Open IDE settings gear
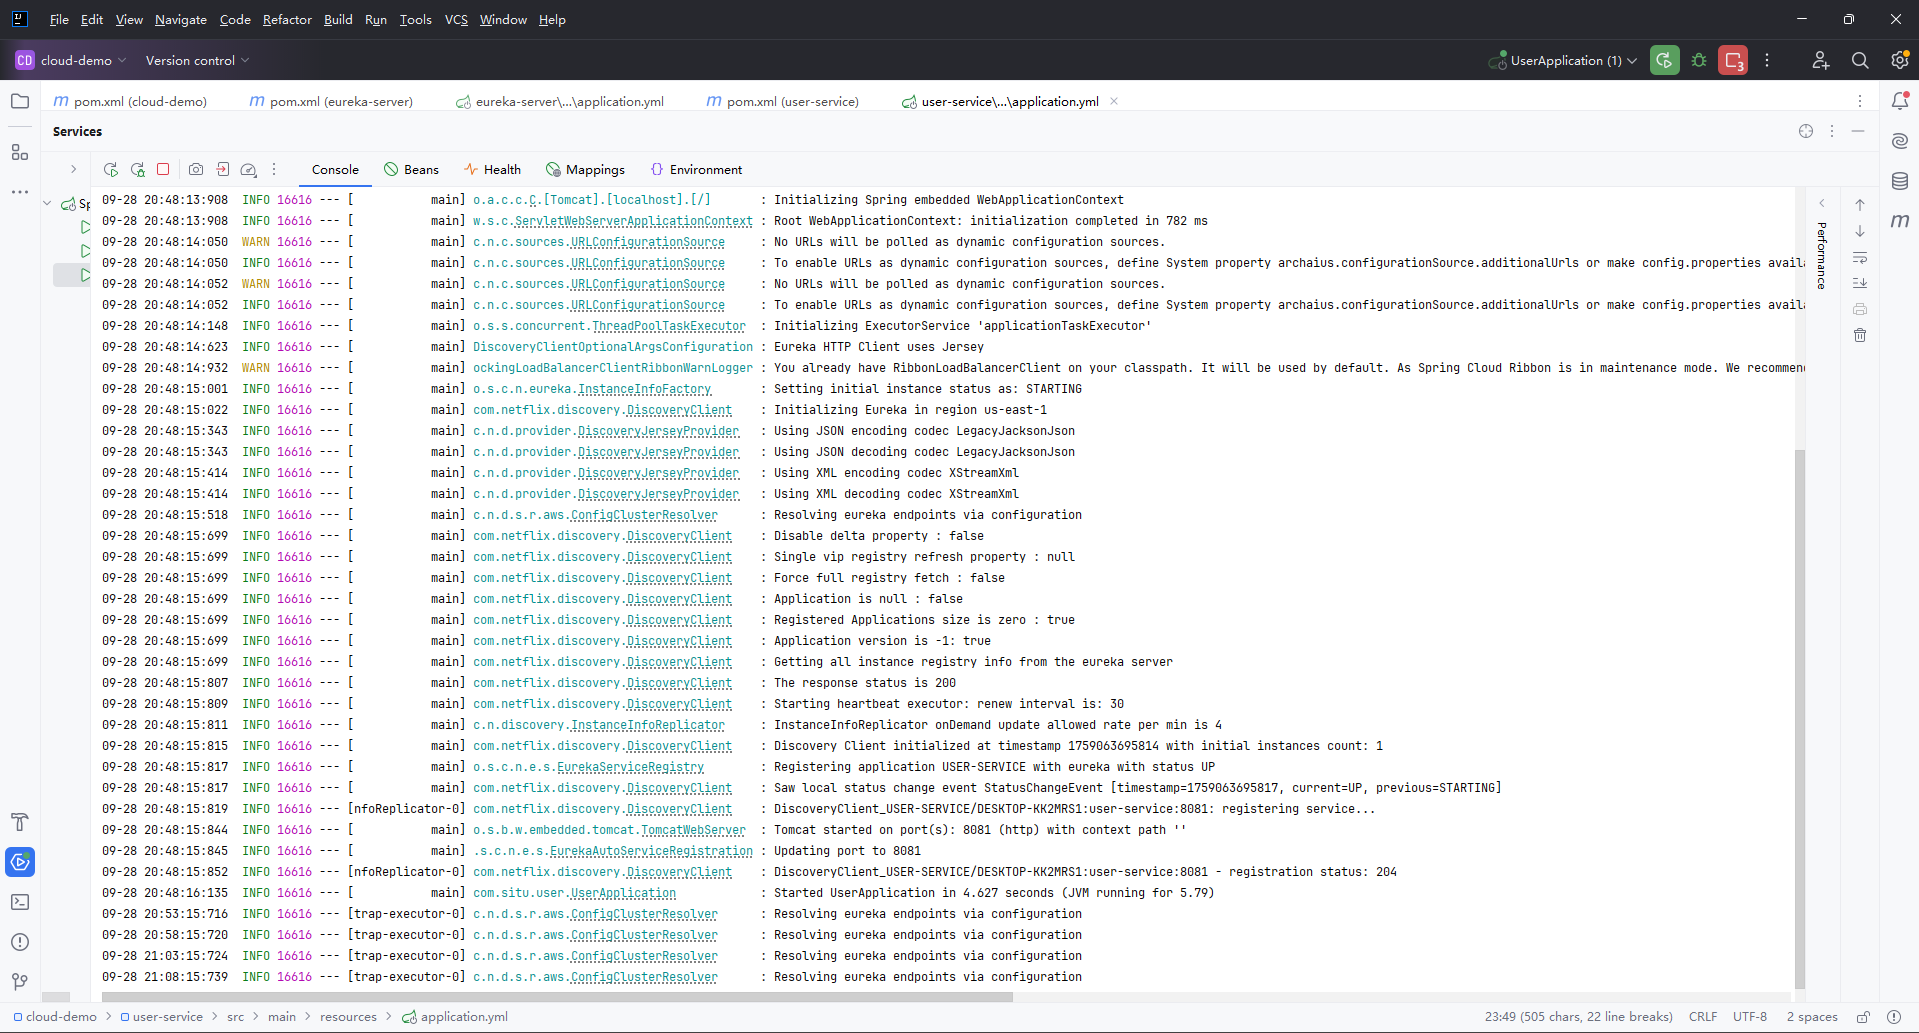The image size is (1919, 1033). [1899, 60]
